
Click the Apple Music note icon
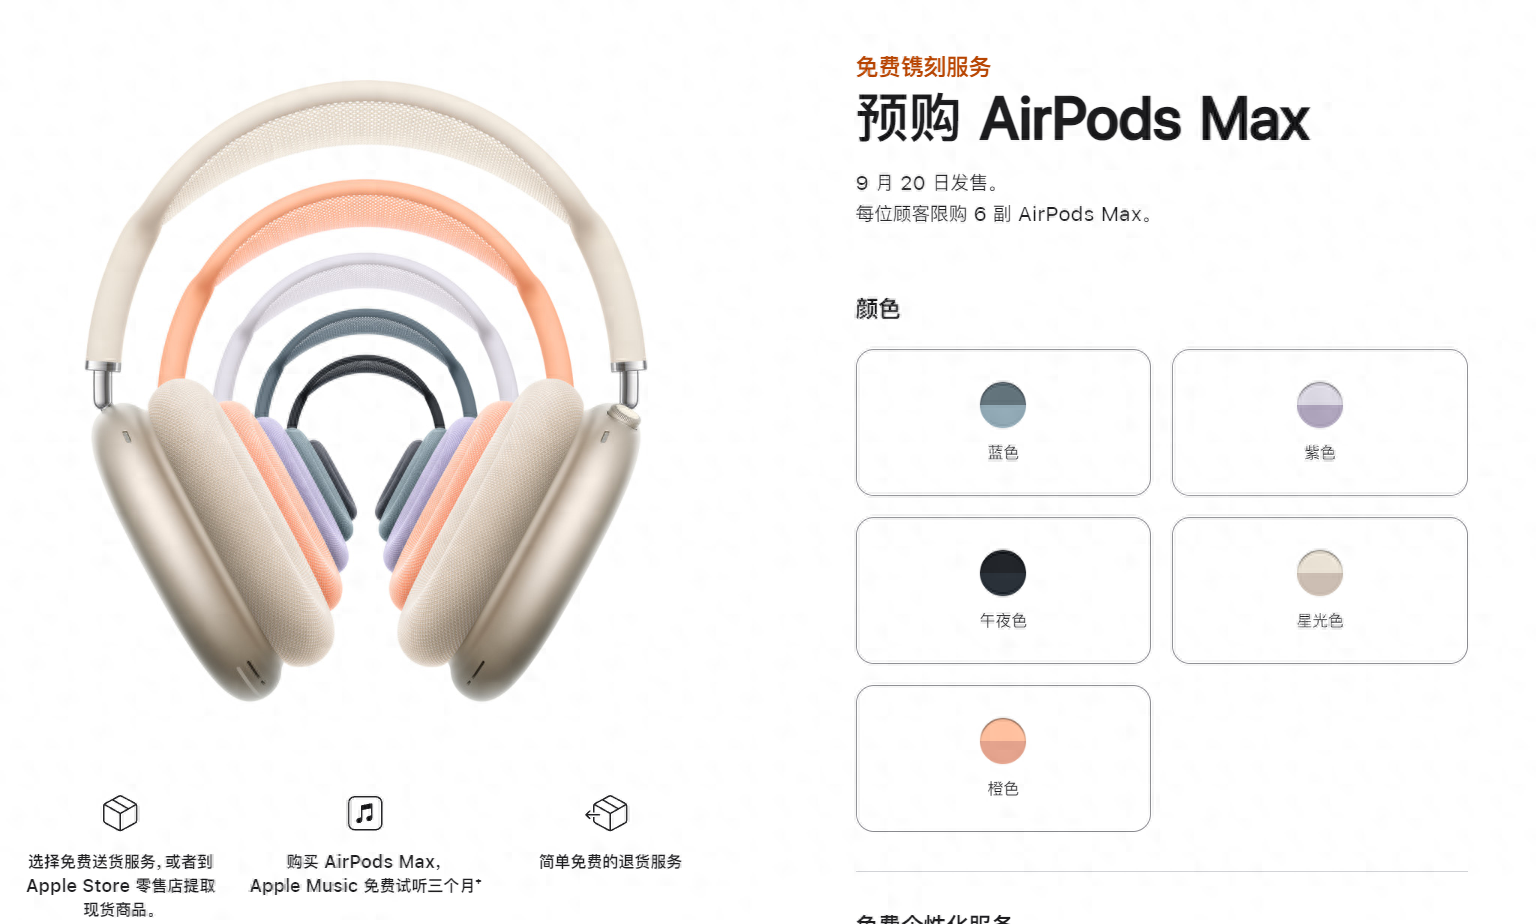tap(365, 813)
